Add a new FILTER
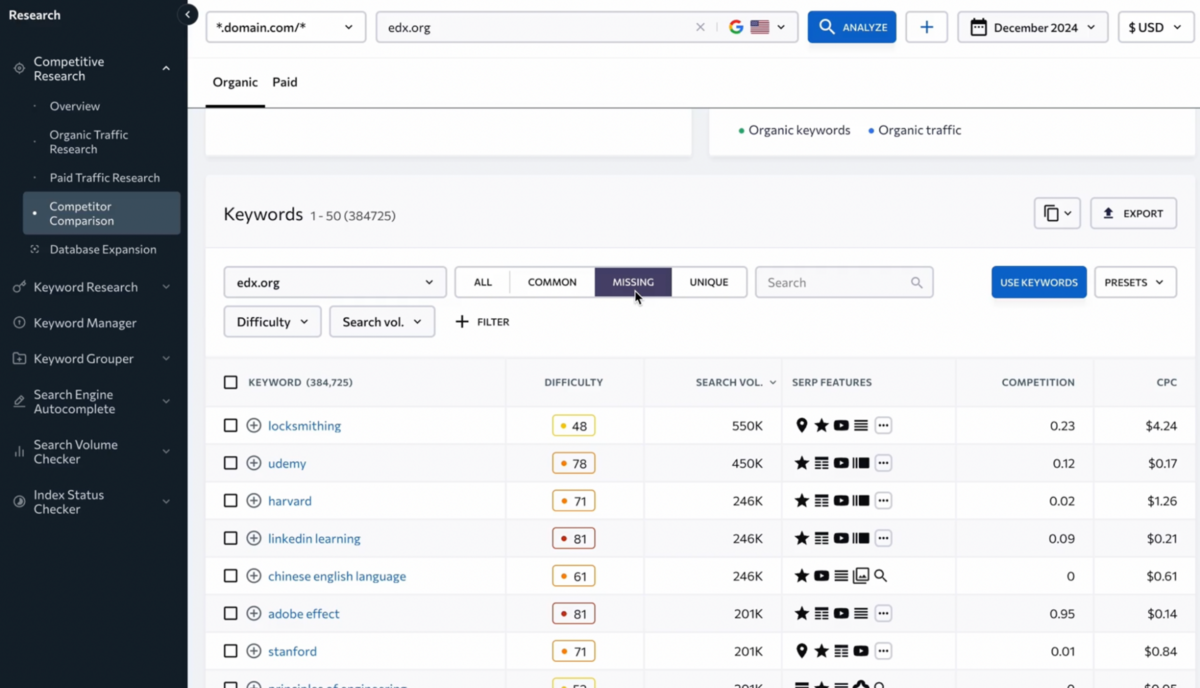The image size is (1200, 688). pyautogui.click(x=482, y=322)
